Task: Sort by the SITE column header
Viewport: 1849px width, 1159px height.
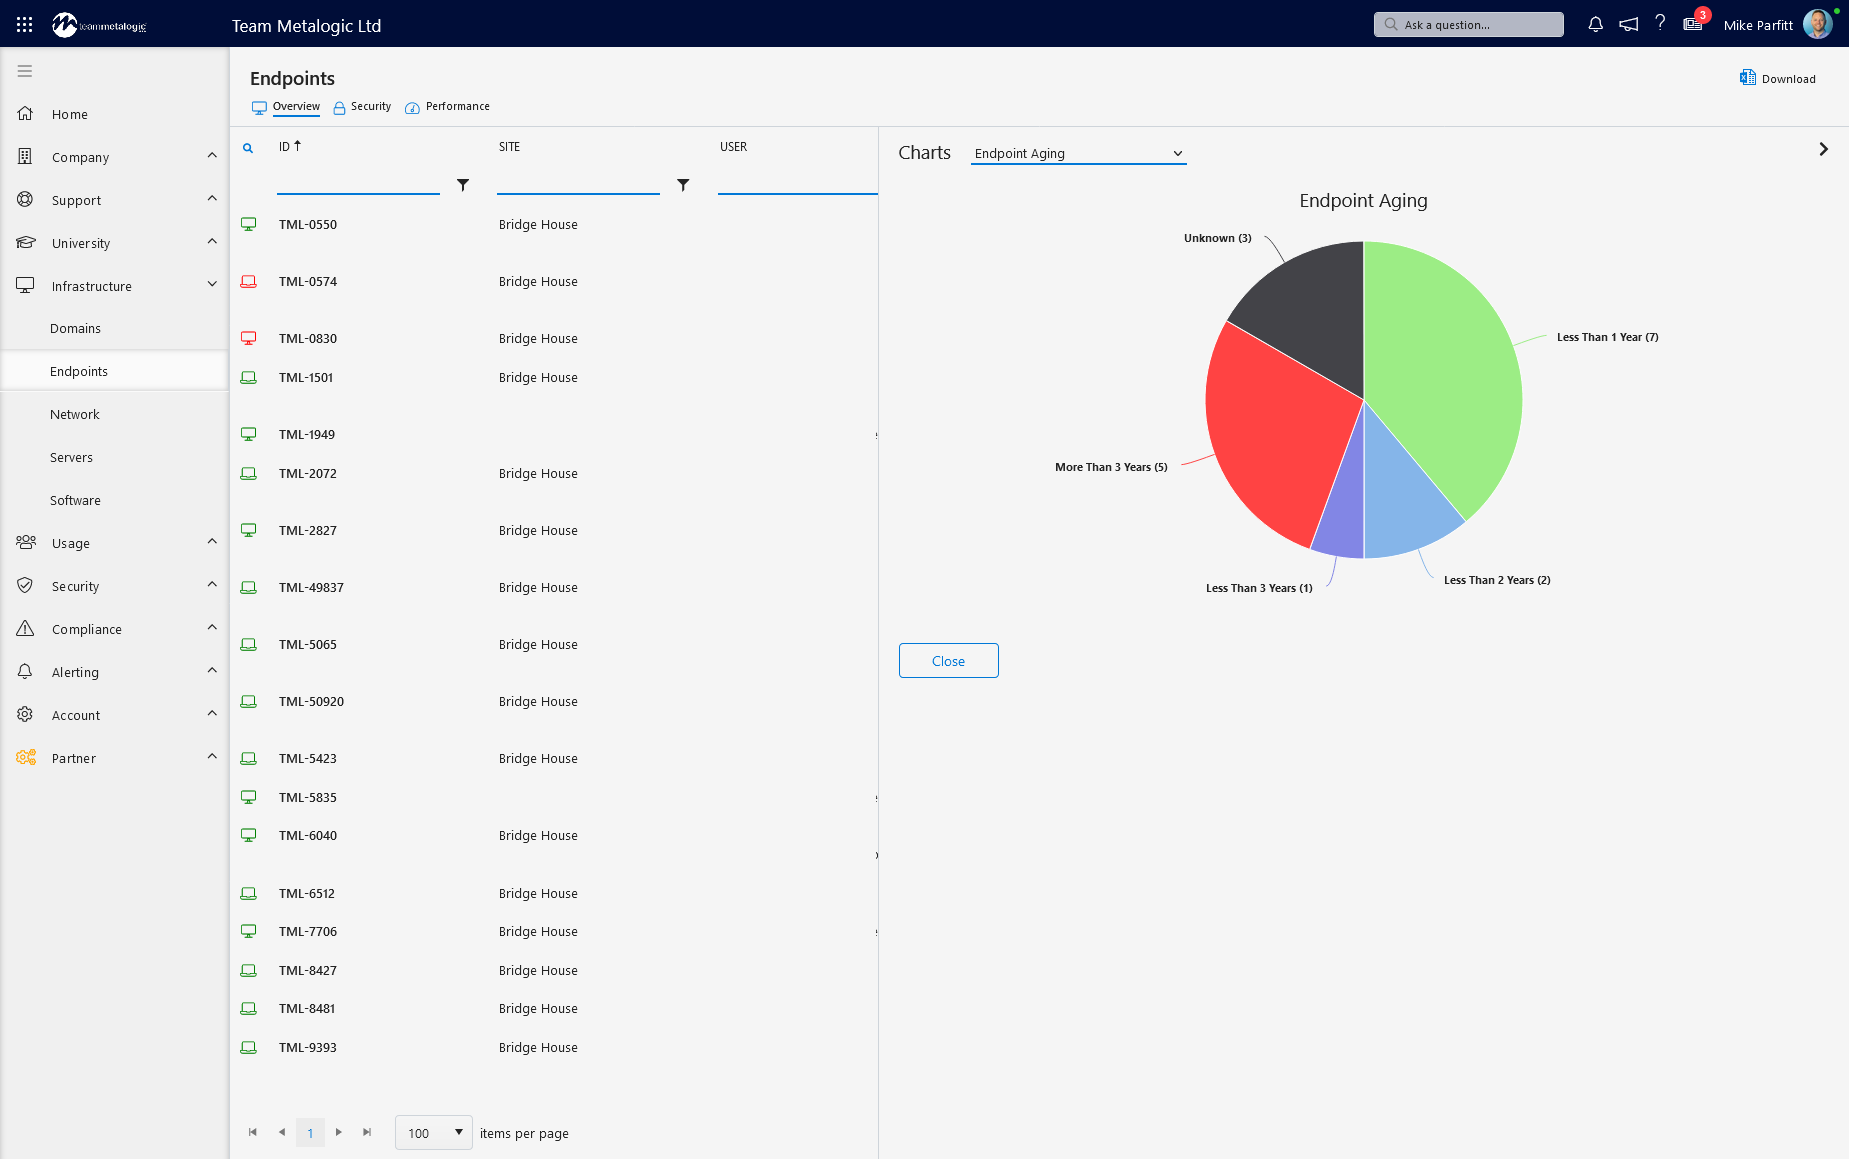Action: point(510,147)
